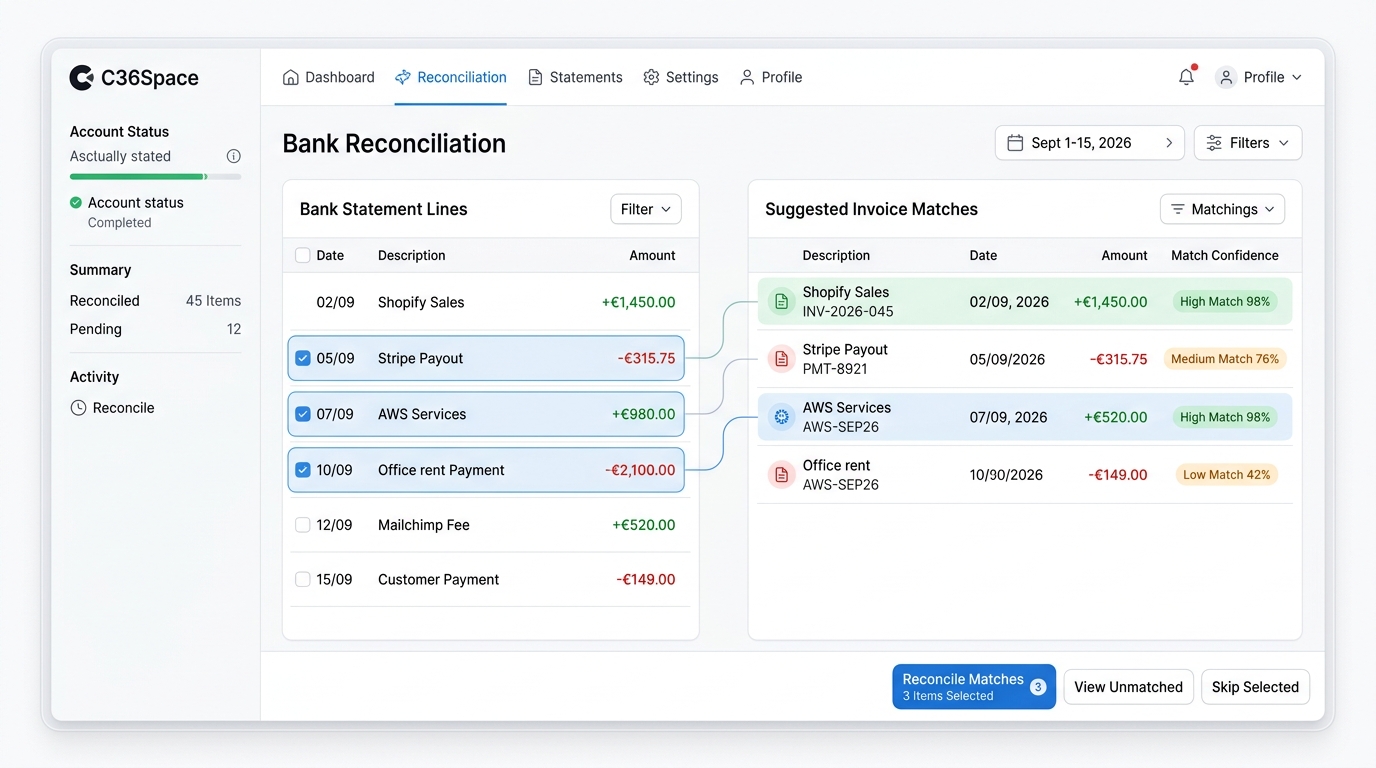Image resolution: width=1376 pixels, height=768 pixels.
Task: Uncheck the 05/09 Stripe Payout checkbox
Action: [x=303, y=358]
